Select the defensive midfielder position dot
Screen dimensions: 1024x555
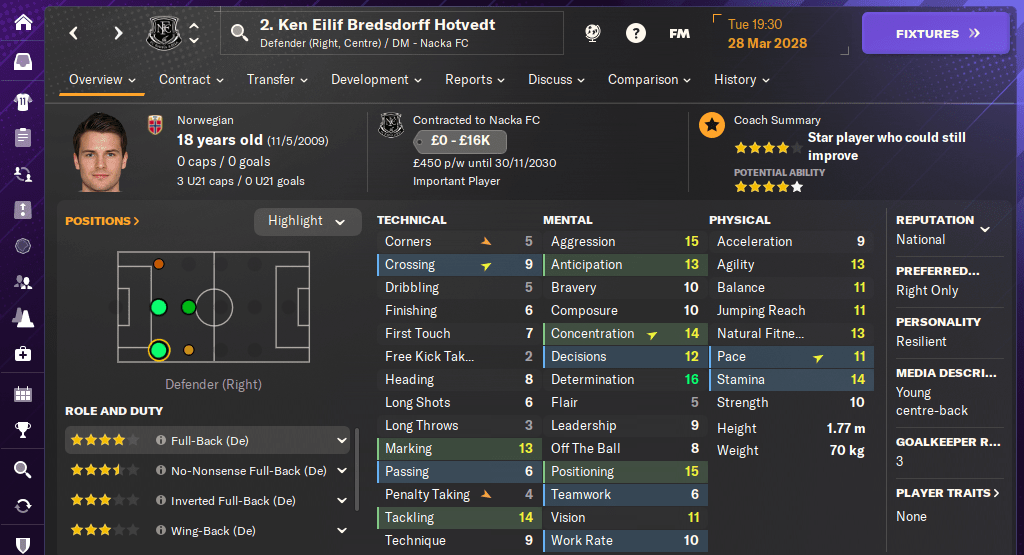188,307
